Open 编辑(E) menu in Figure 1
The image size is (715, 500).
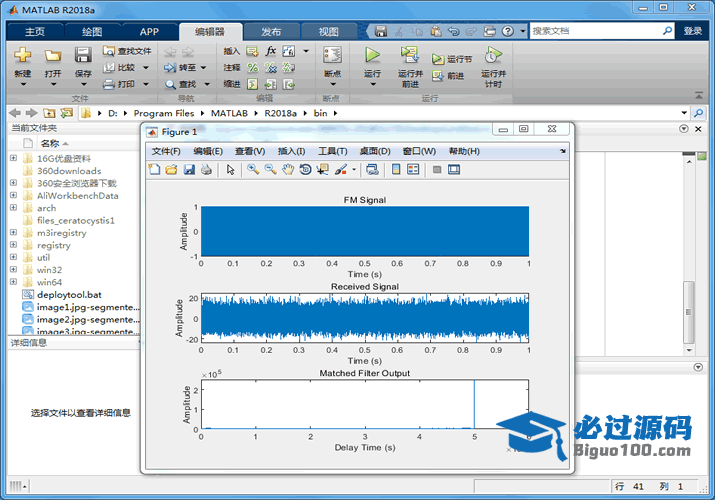pos(208,151)
